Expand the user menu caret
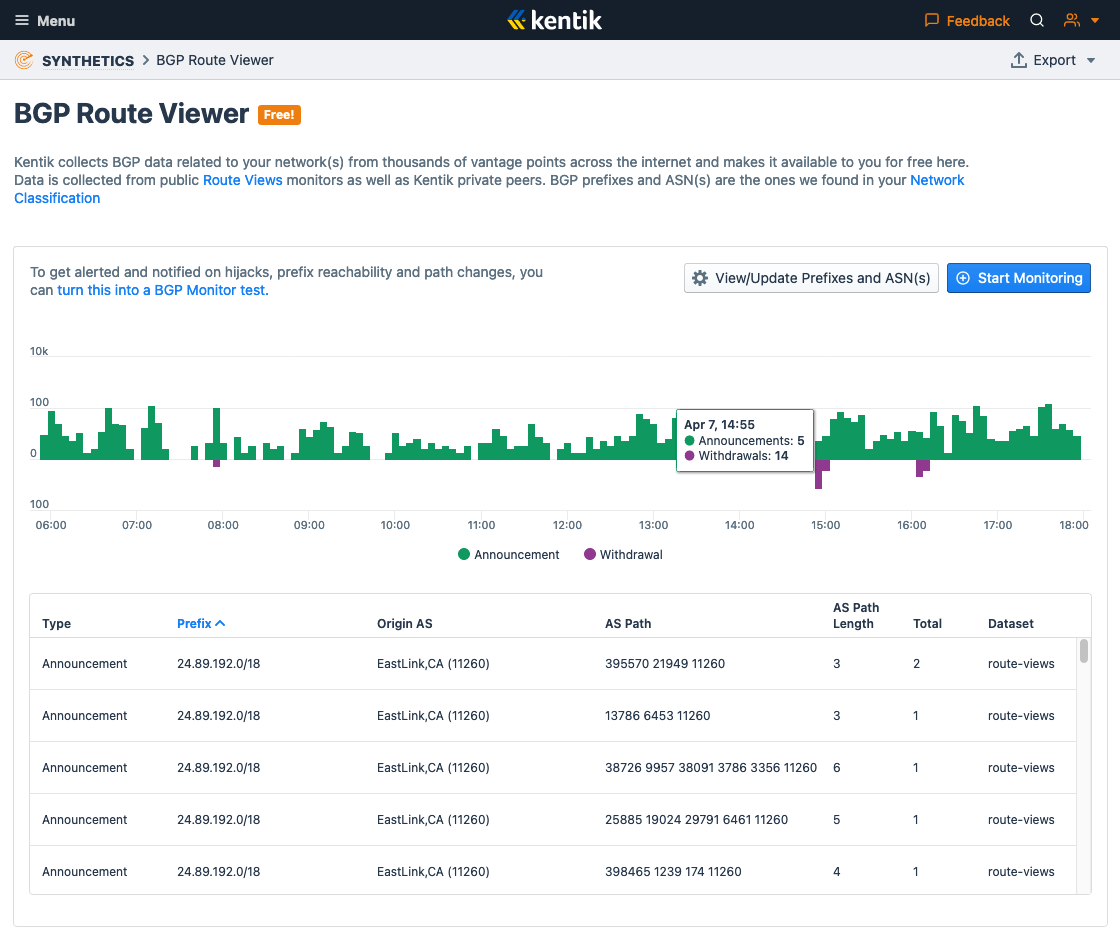 coord(1095,20)
